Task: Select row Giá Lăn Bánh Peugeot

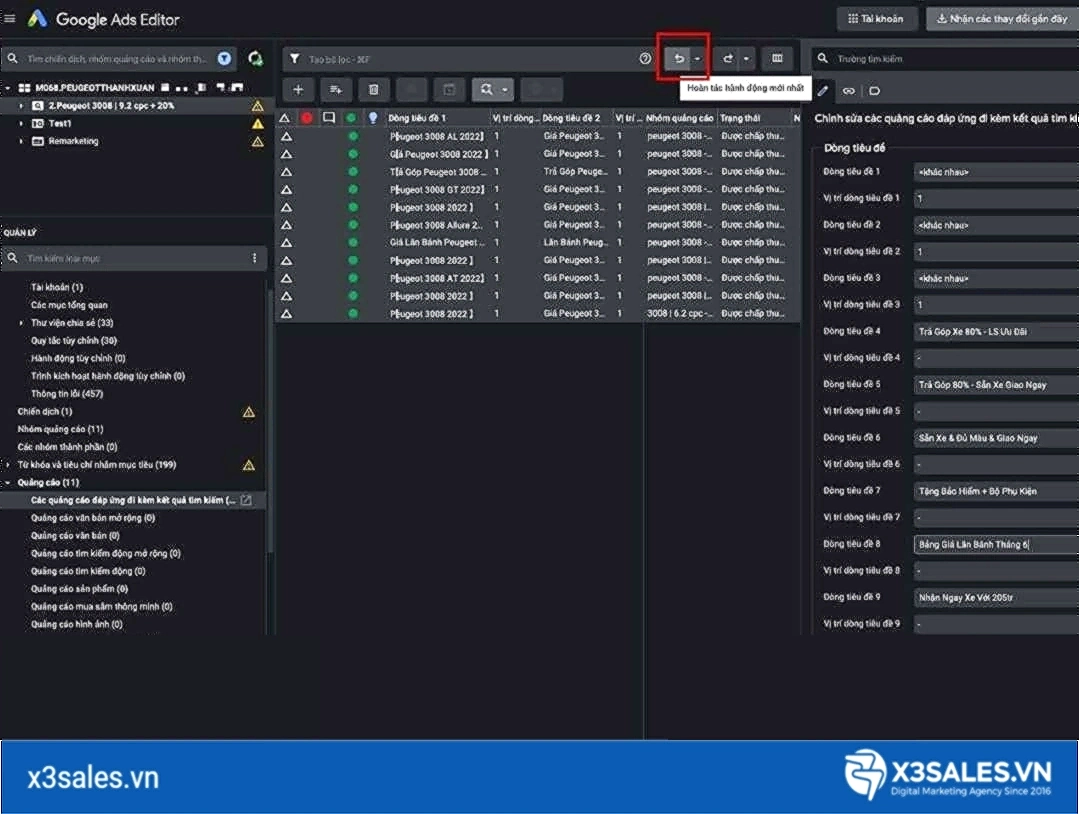Action: click(538, 243)
